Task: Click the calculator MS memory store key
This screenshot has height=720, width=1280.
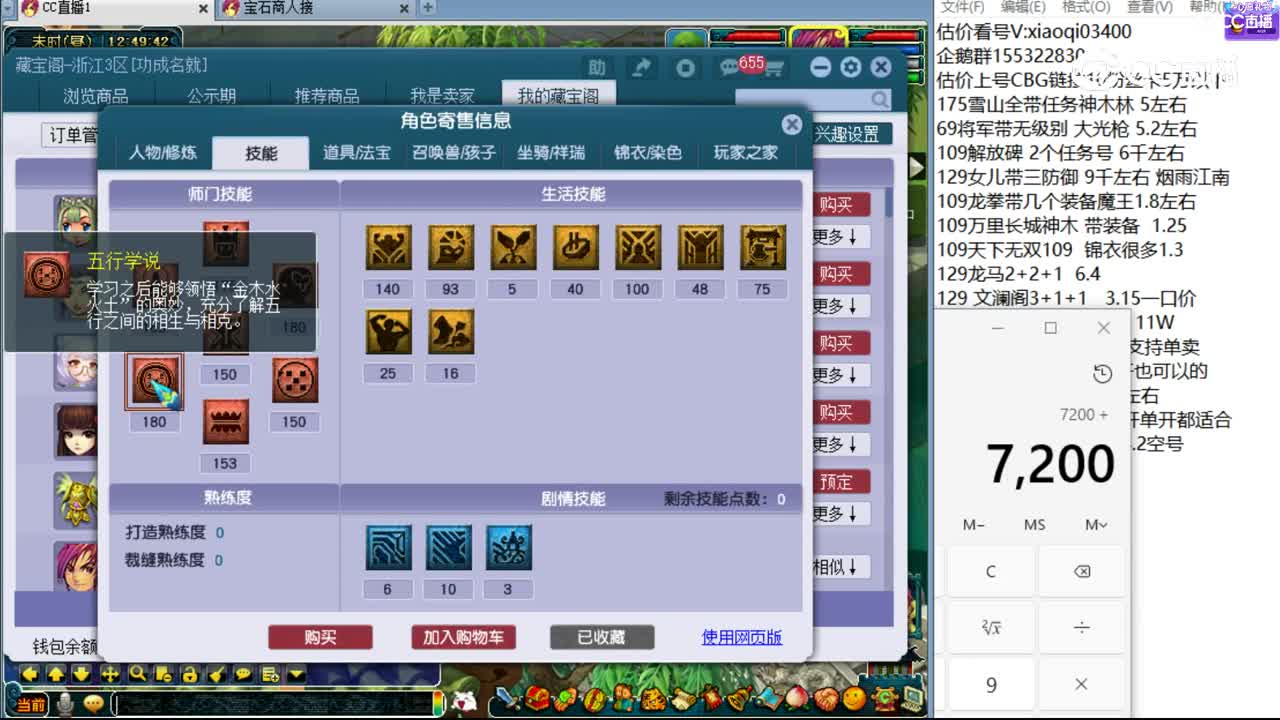Action: 1035,524
